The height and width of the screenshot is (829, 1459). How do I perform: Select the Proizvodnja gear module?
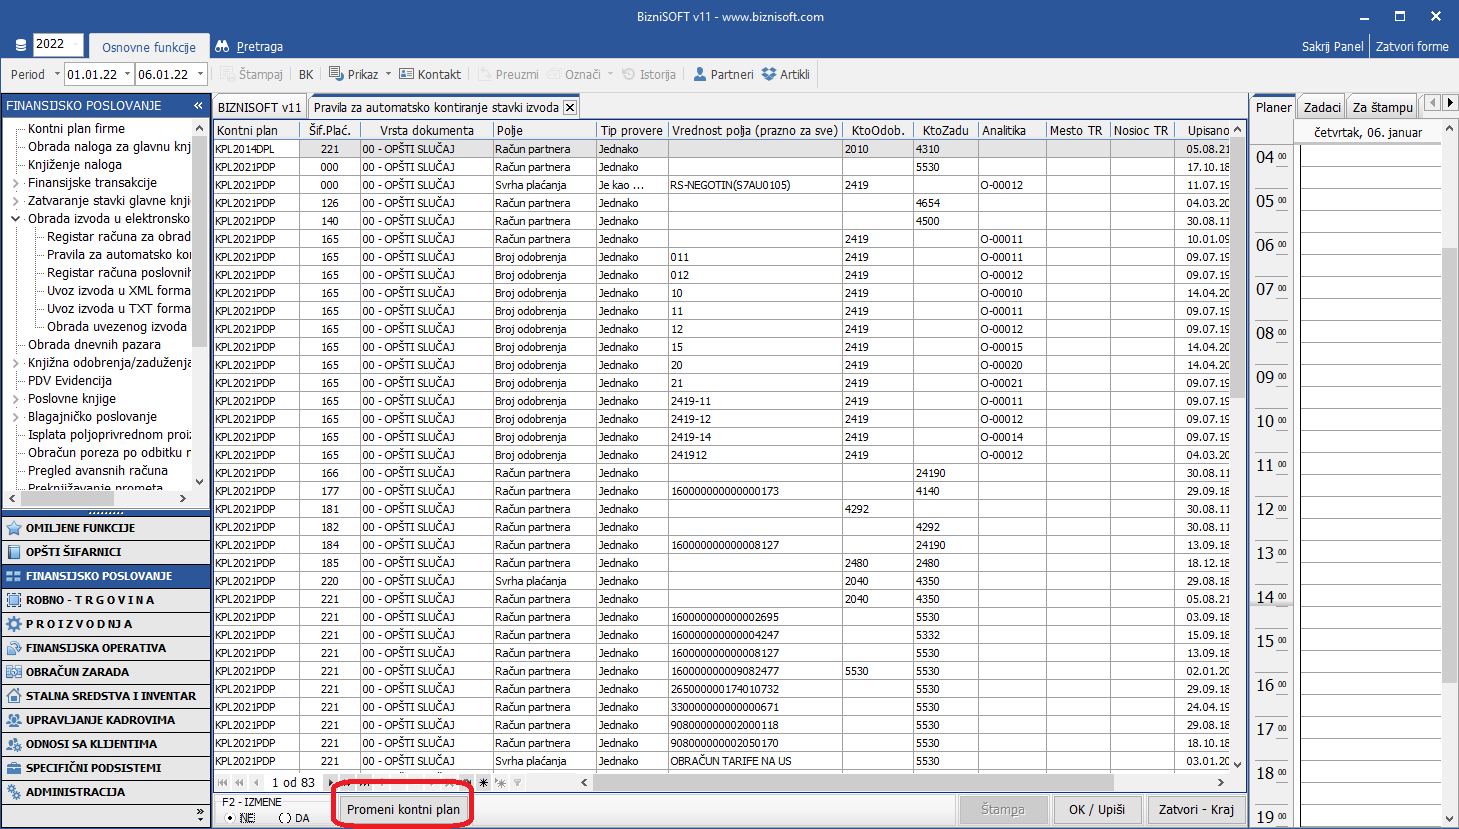click(x=80, y=624)
